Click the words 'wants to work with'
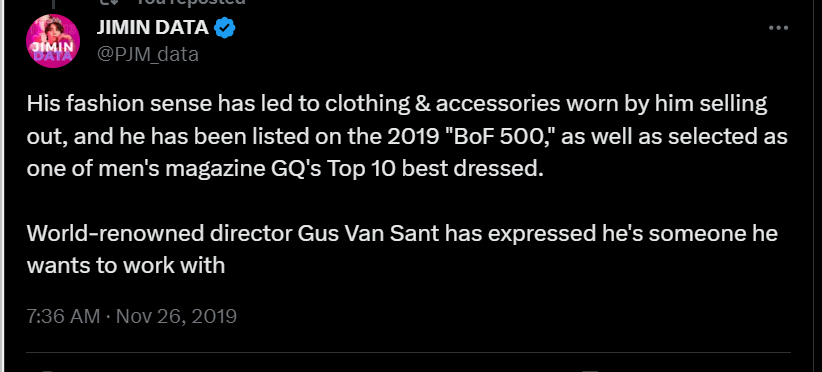Screen dimensions: 822x372 click(126, 266)
